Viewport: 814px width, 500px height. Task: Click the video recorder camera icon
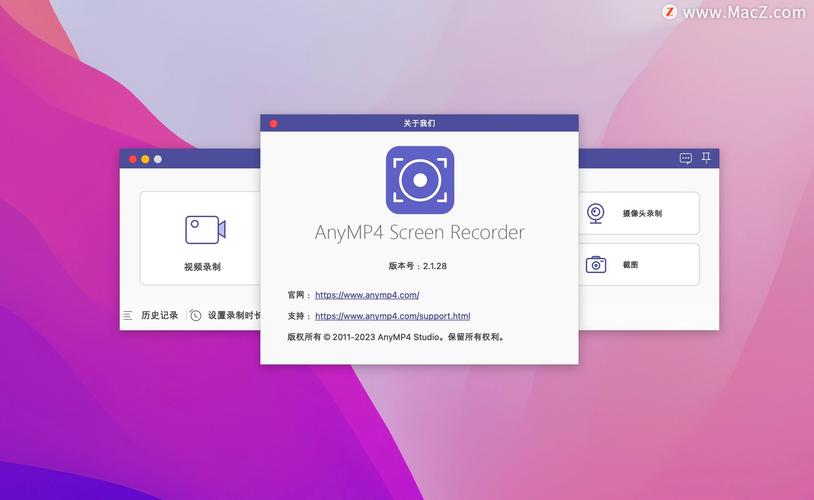[x=205, y=229]
